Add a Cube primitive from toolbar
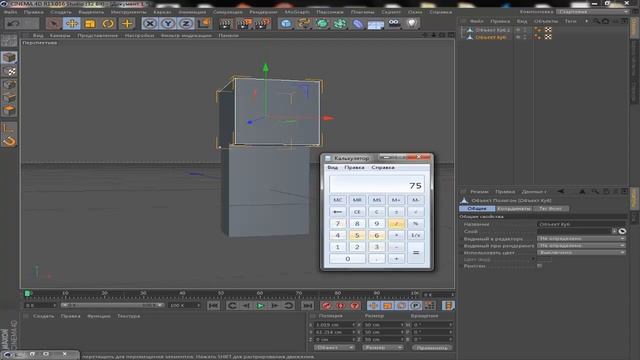The image size is (640, 360). tap(286, 24)
